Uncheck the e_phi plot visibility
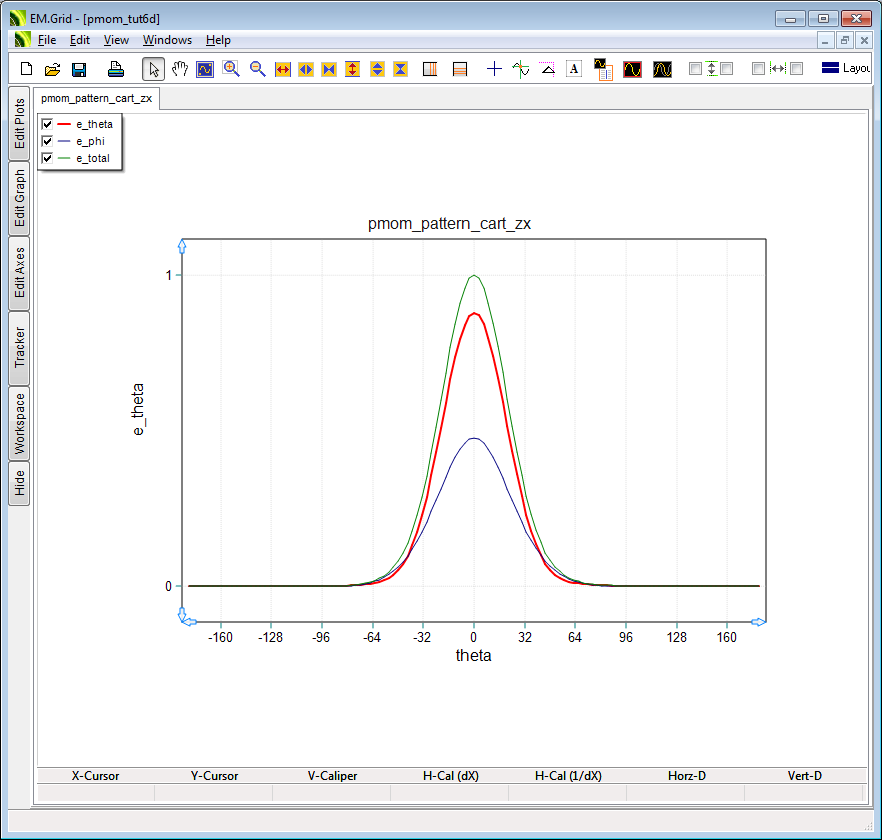The image size is (882, 840). 47,141
